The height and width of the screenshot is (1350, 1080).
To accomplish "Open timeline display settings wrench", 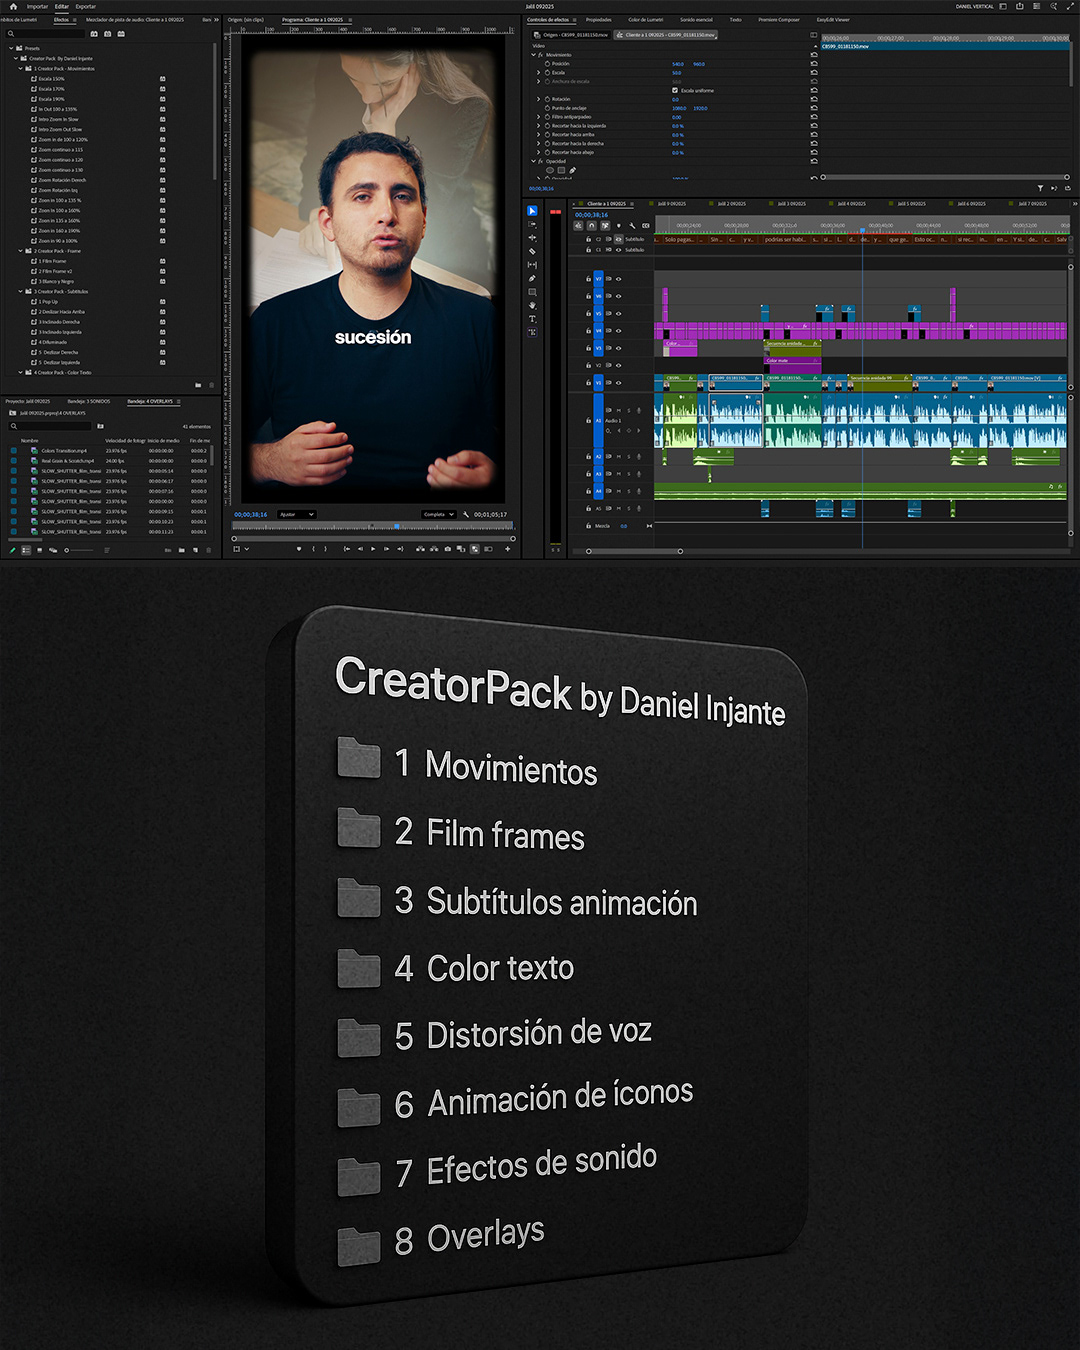I will [632, 225].
